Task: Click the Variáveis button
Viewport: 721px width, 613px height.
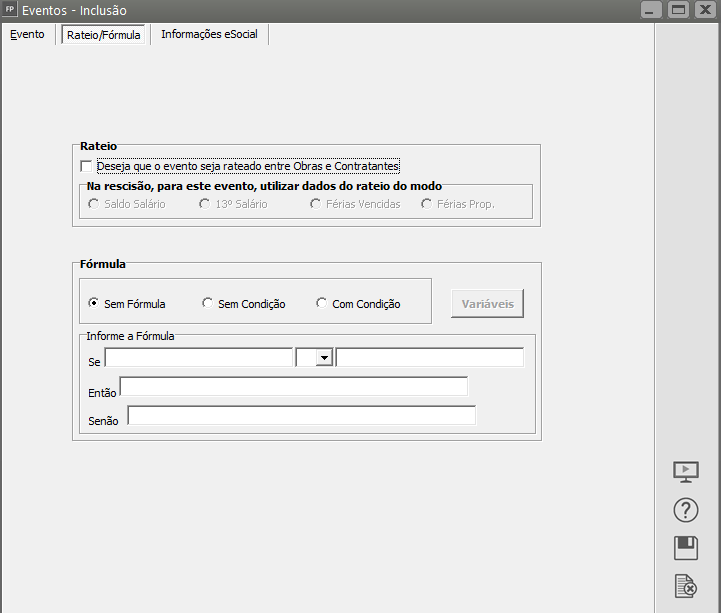Action: pos(487,304)
